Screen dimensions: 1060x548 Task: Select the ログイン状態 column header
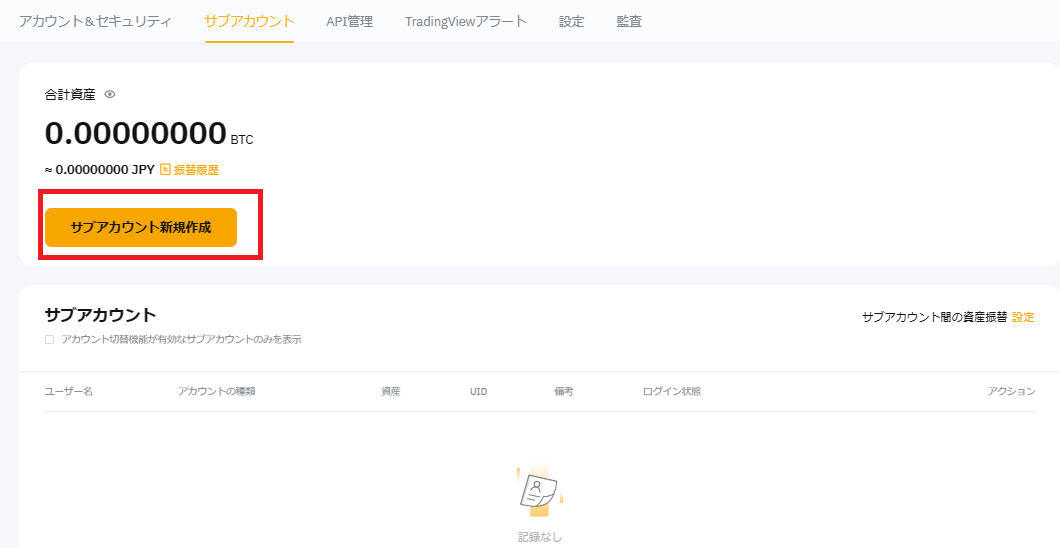(x=671, y=391)
